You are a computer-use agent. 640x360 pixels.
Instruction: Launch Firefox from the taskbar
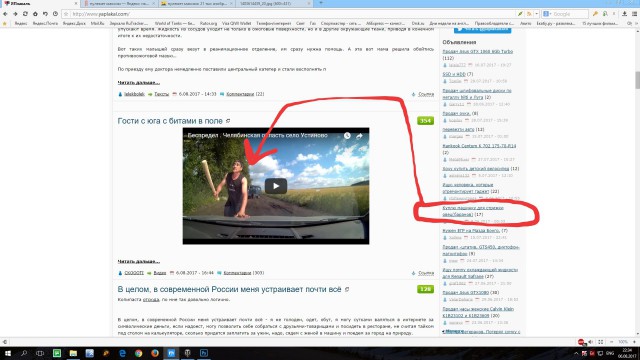[x=155, y=353]
